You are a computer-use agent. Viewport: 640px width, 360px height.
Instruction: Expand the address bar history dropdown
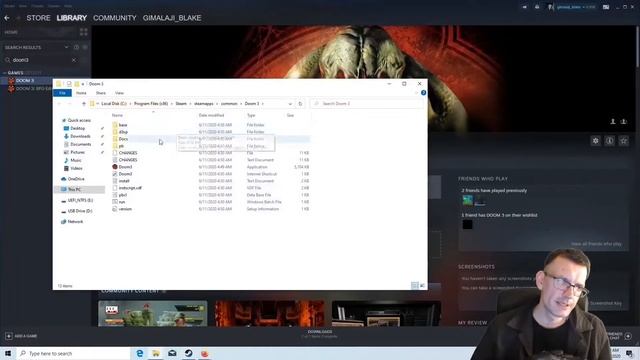click(290, 104)
